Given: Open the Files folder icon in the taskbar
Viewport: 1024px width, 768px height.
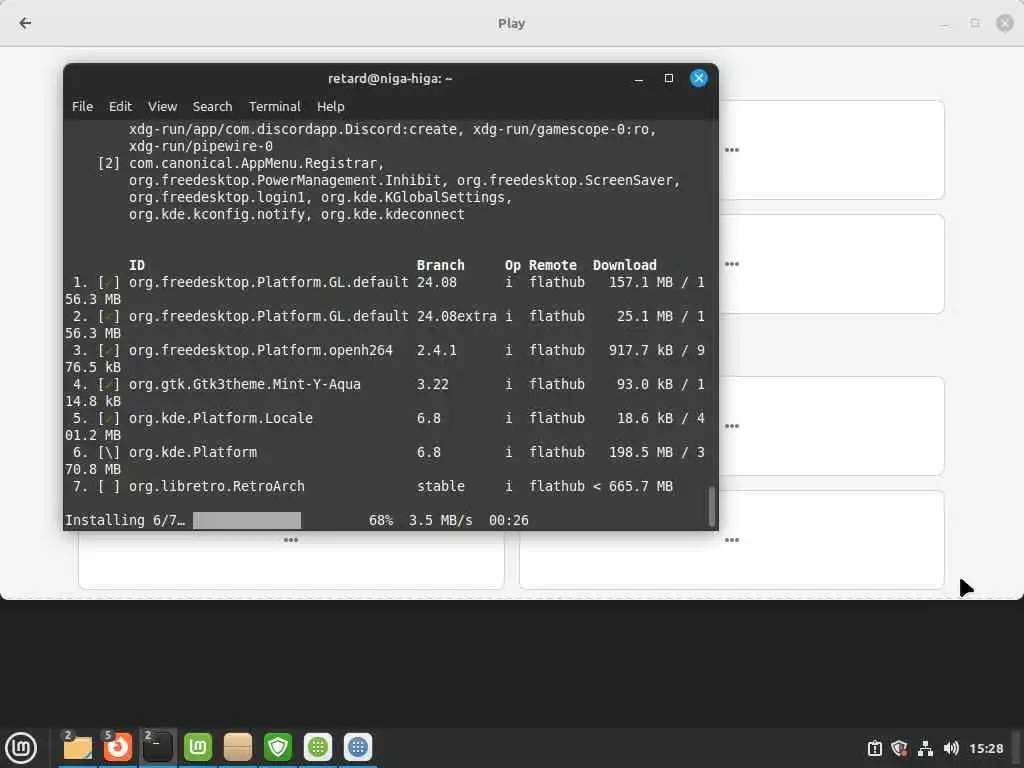Looking at the screenshot, I should pos(78,747).
